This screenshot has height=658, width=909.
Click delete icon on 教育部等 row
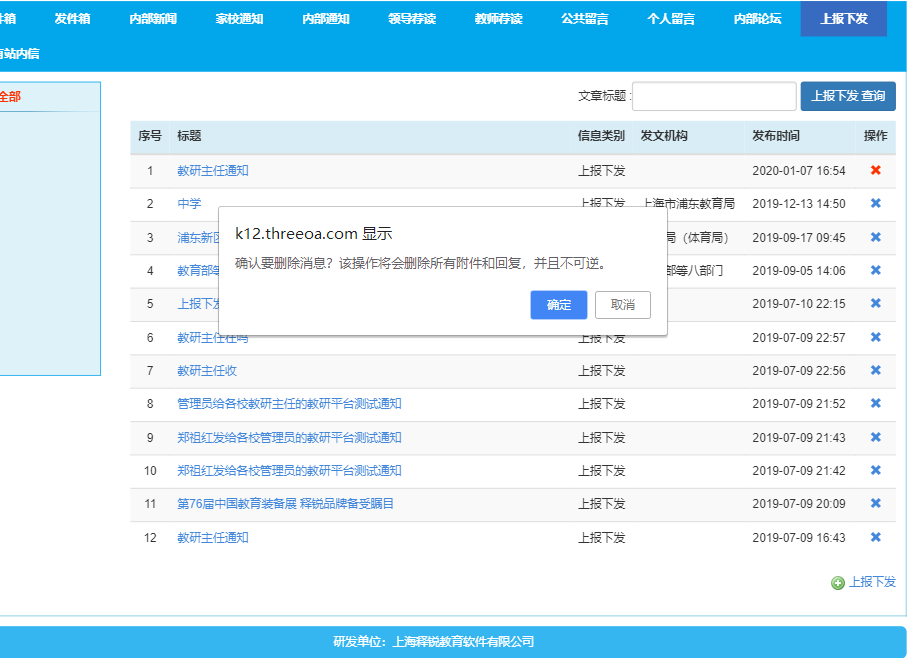876,270
